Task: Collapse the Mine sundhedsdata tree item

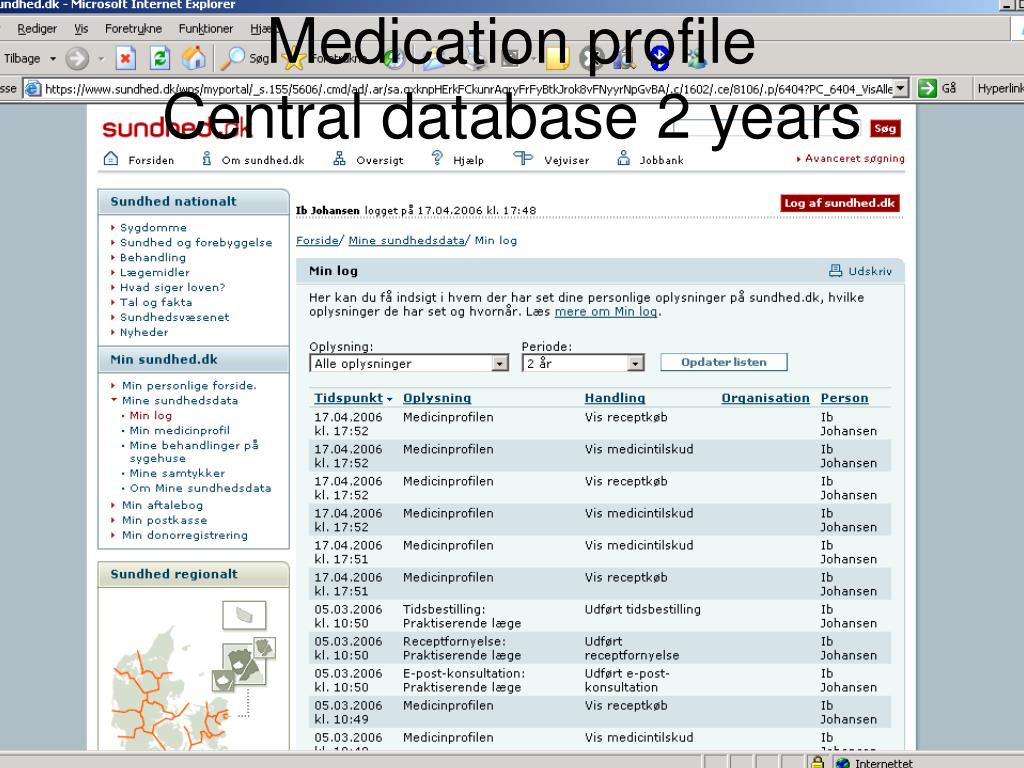Action: pos(114,400)
